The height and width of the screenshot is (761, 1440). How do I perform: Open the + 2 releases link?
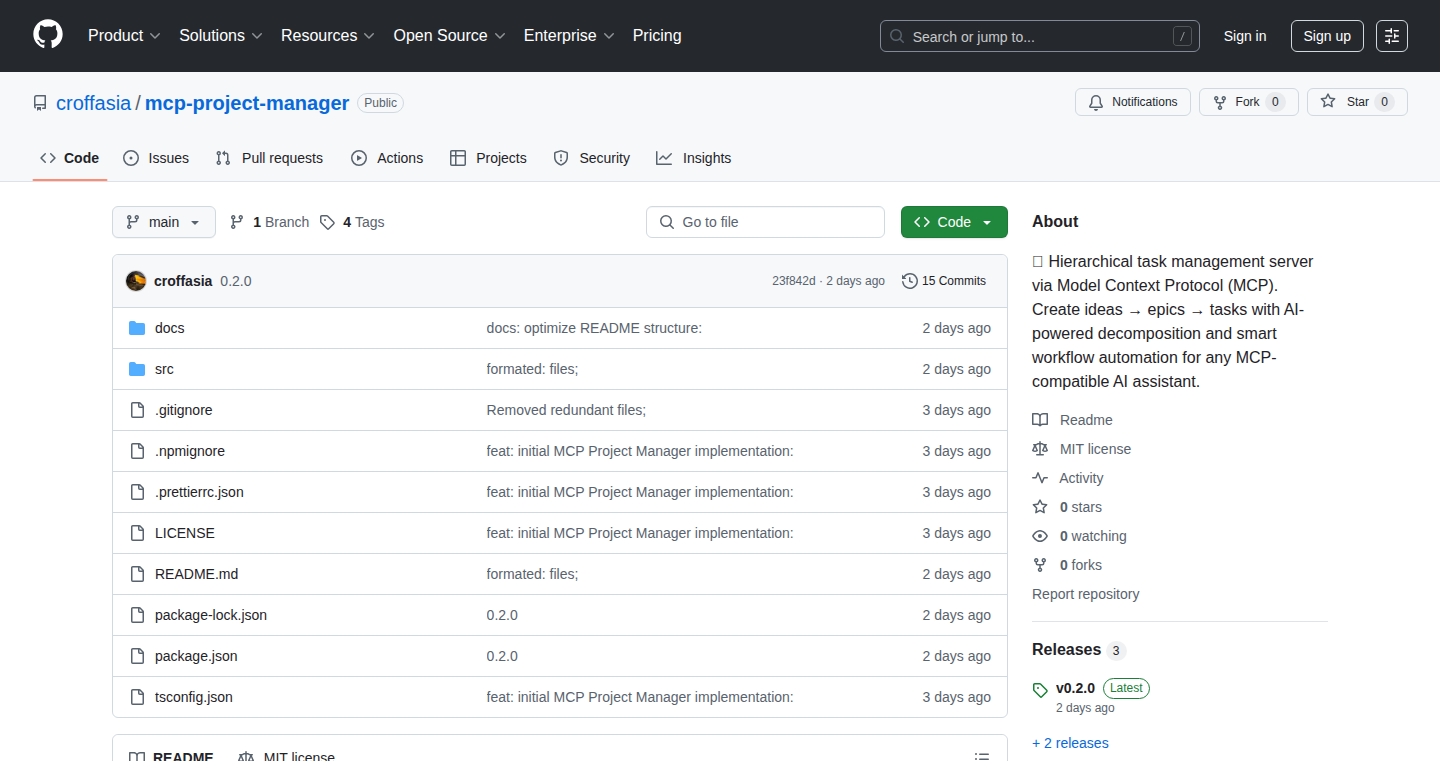tap(1070, 743)
